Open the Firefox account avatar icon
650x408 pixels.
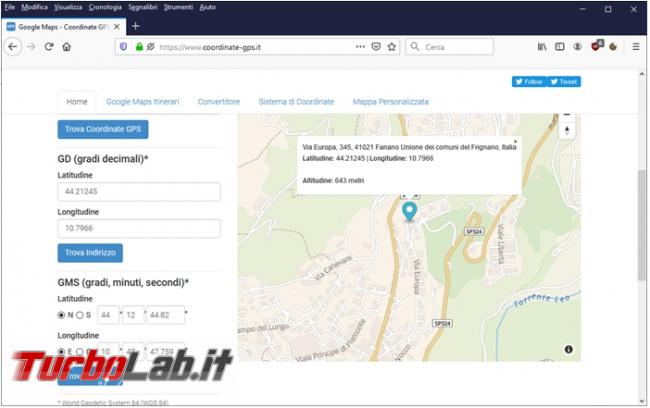[577, 46]
